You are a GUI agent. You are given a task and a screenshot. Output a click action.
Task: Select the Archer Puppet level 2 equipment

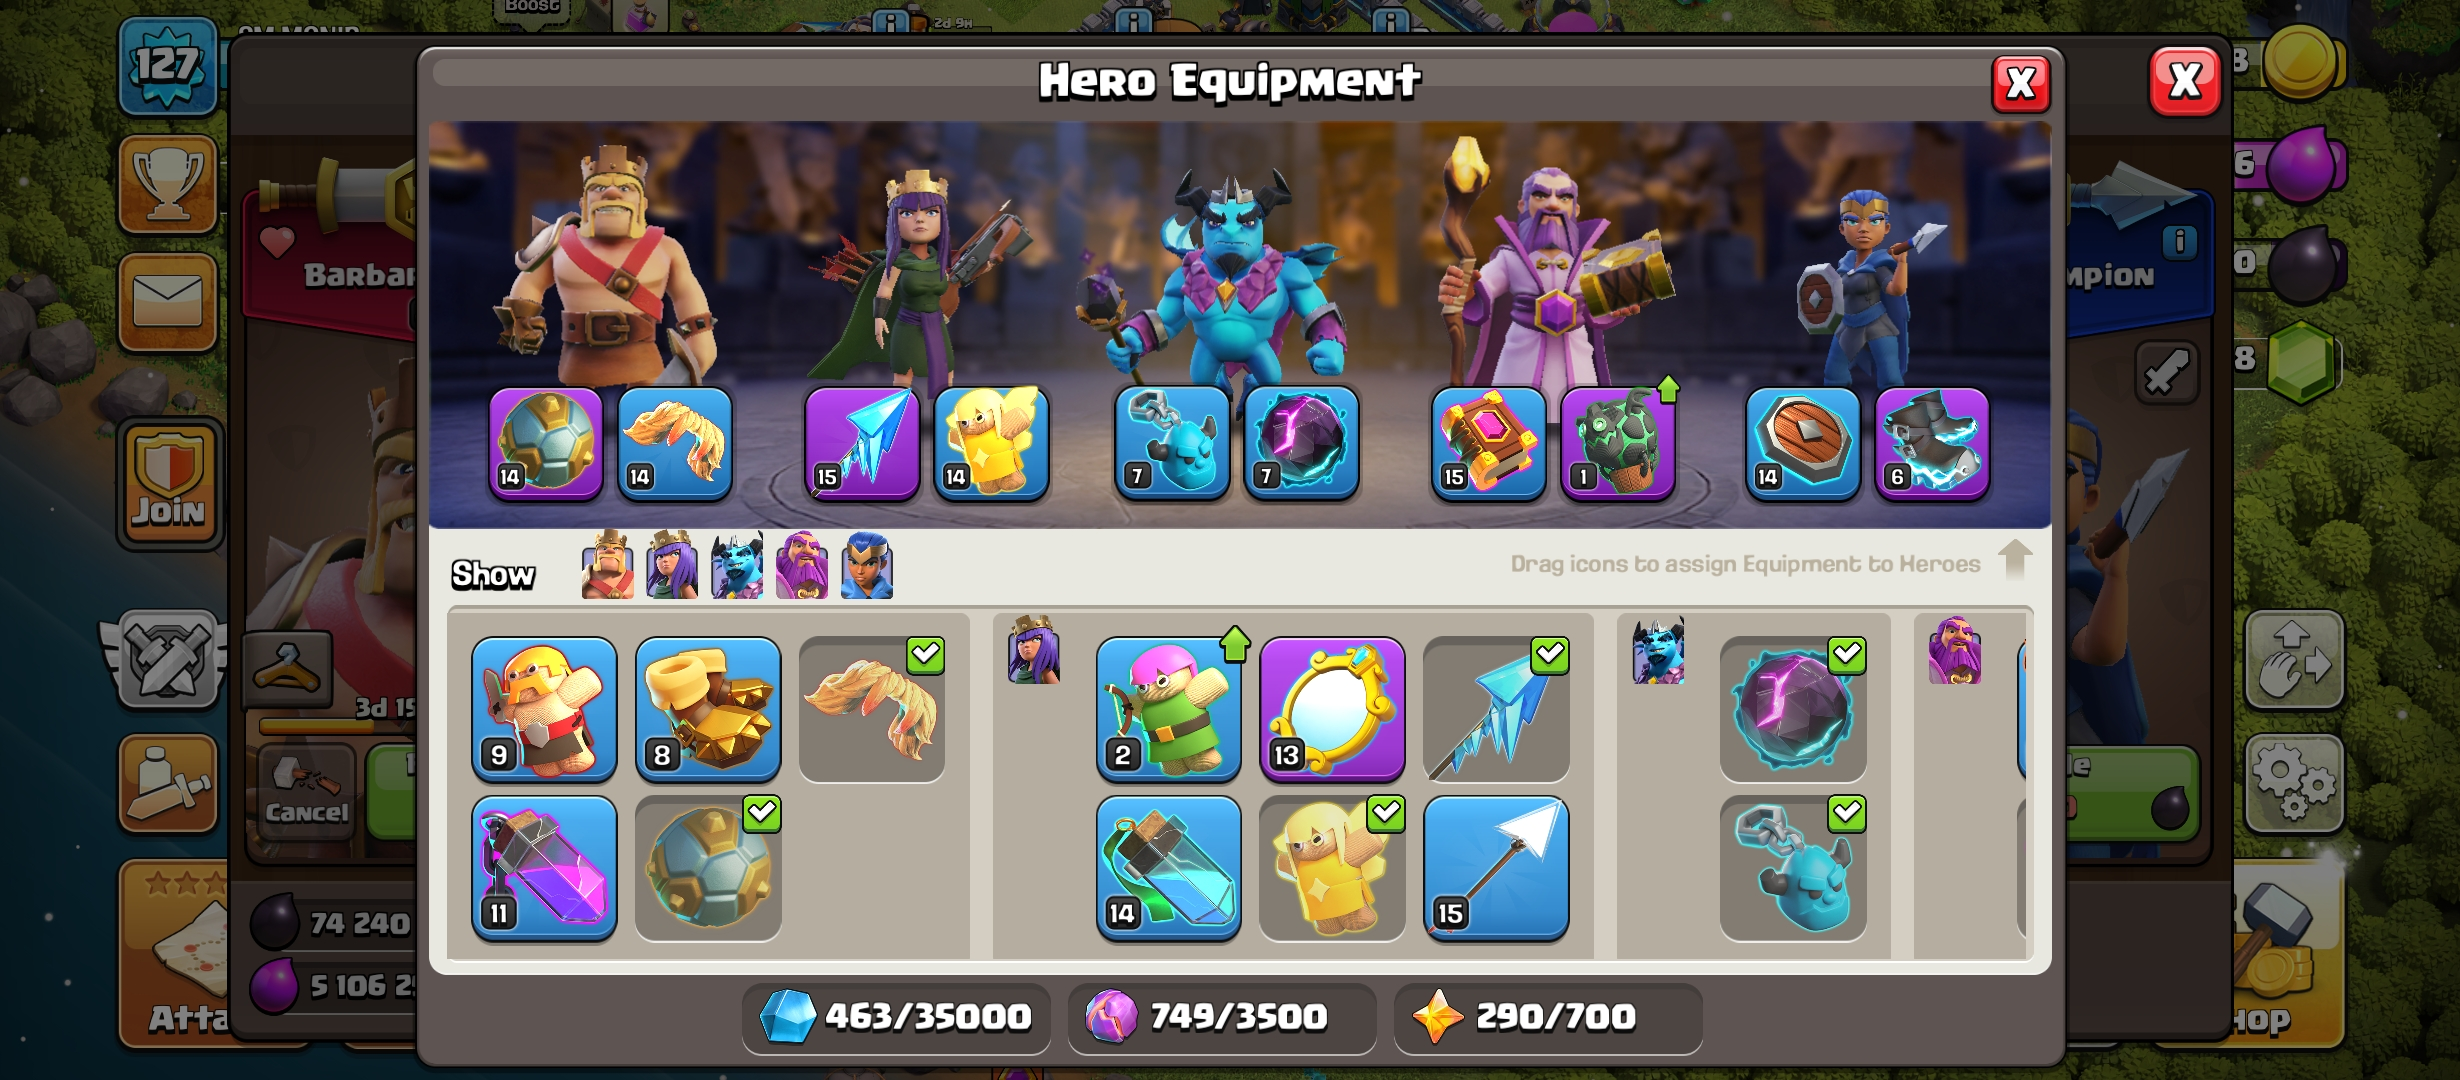tap(1168, 709)
